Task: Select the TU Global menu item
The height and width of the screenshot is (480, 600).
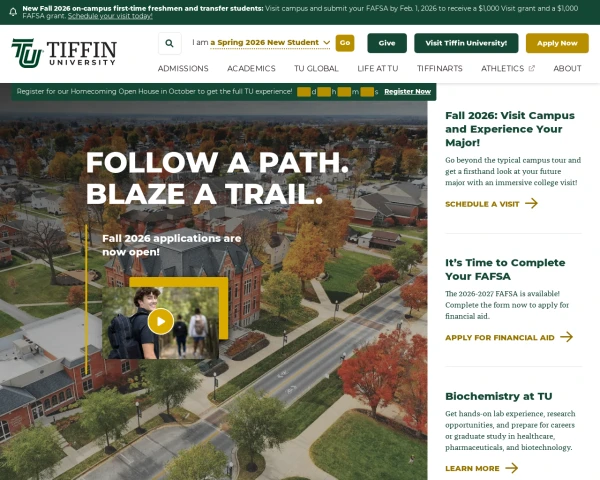Action: (x=316, y=69)
